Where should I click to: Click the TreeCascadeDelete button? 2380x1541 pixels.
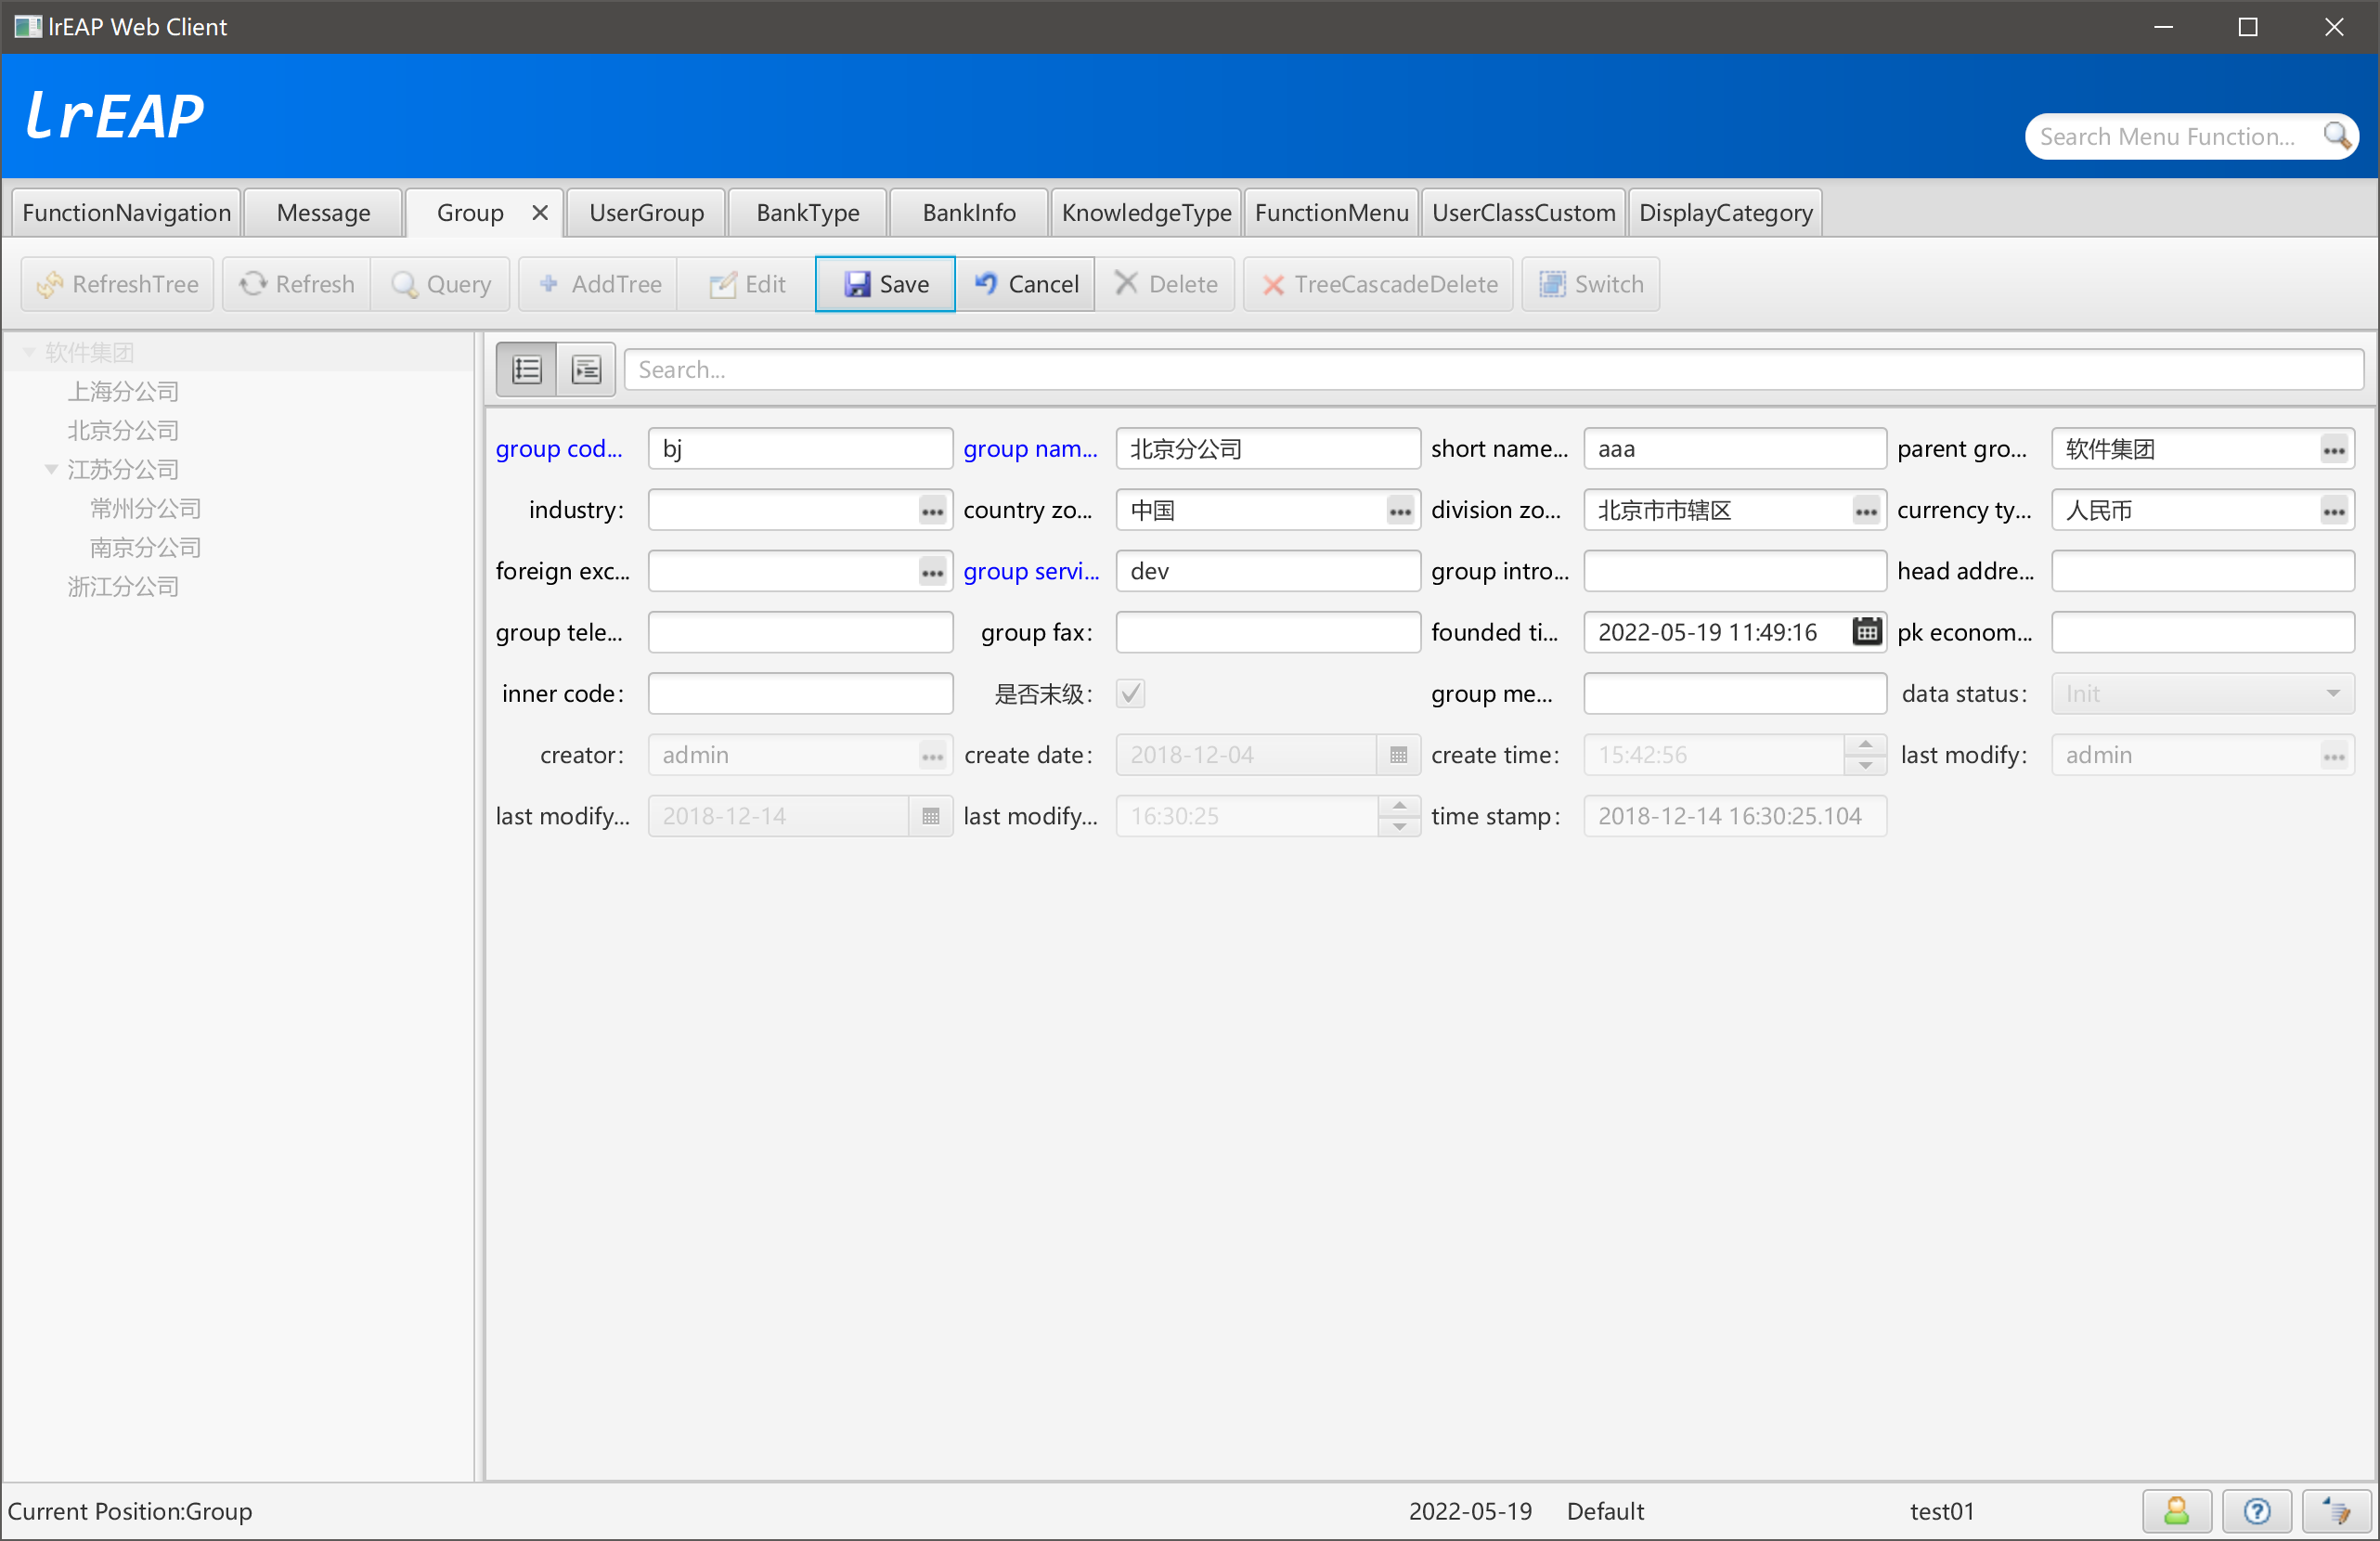pos(1379,284)
